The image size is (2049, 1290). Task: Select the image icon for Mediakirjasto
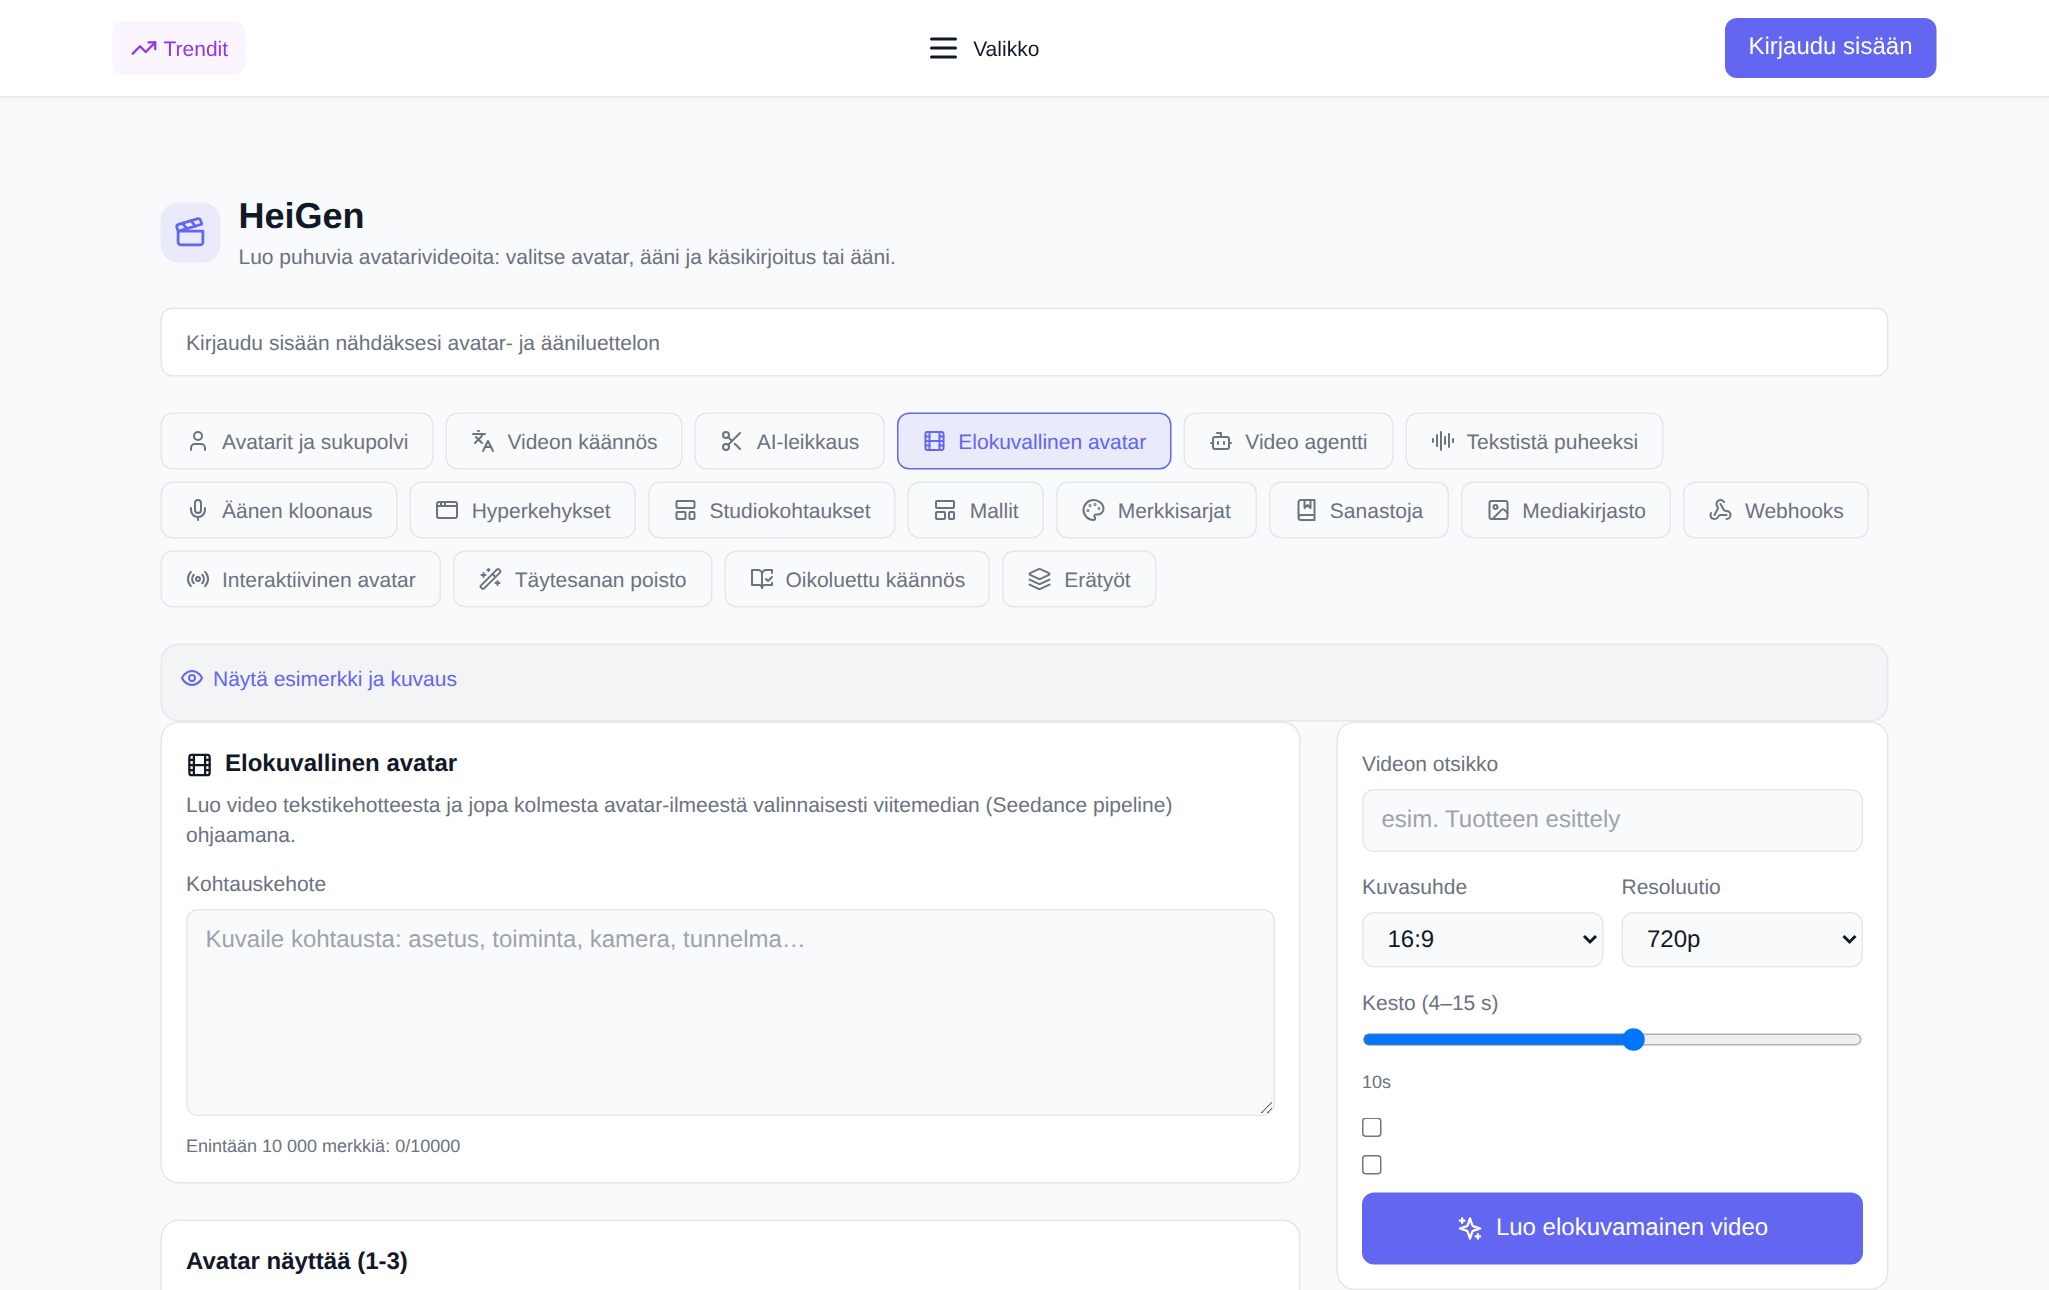pyautogui.click(x=1498, y=510)
